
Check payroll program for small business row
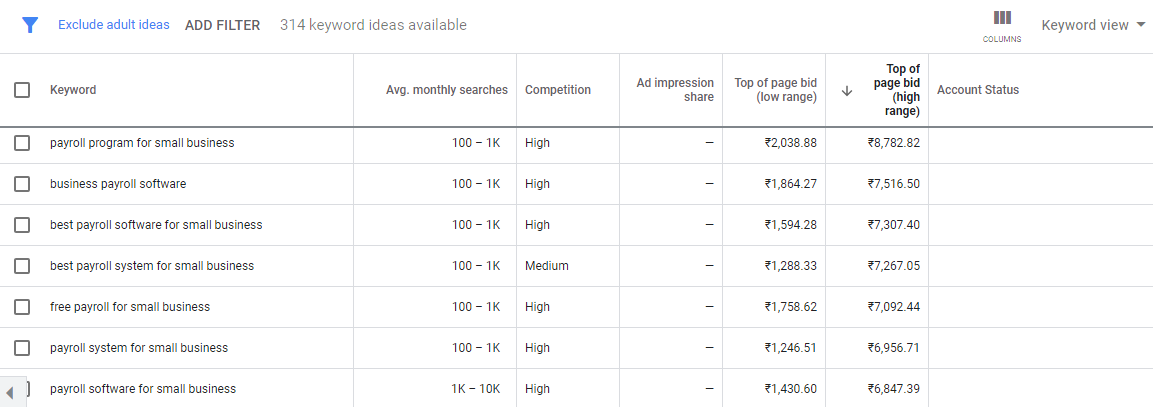click(22, 143)
